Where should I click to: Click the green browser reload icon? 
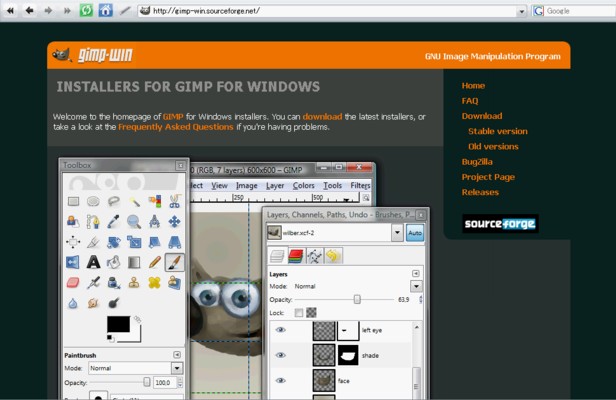[86, 10]
